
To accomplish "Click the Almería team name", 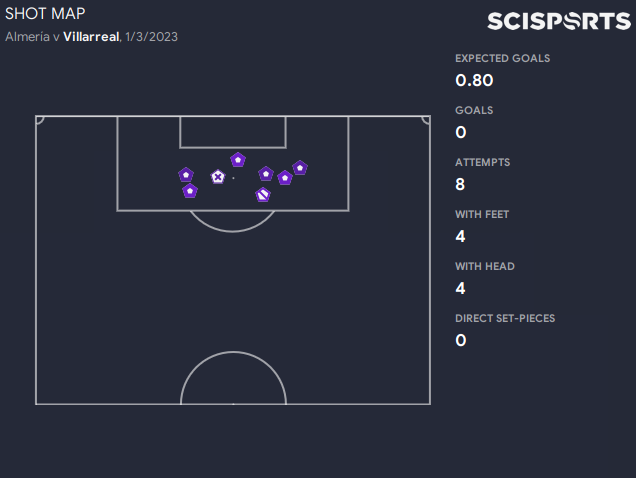I will [28, 36].
